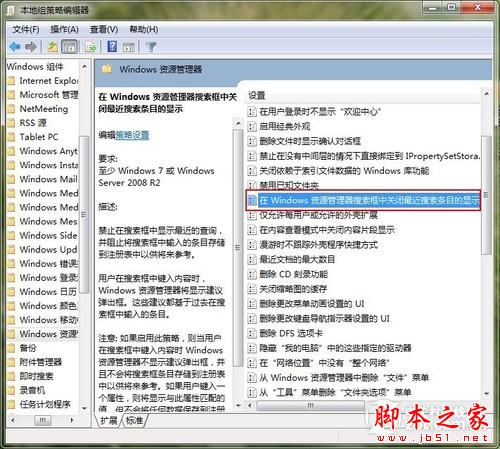Click the Windows 资源管理器 header folder icon

107,69
